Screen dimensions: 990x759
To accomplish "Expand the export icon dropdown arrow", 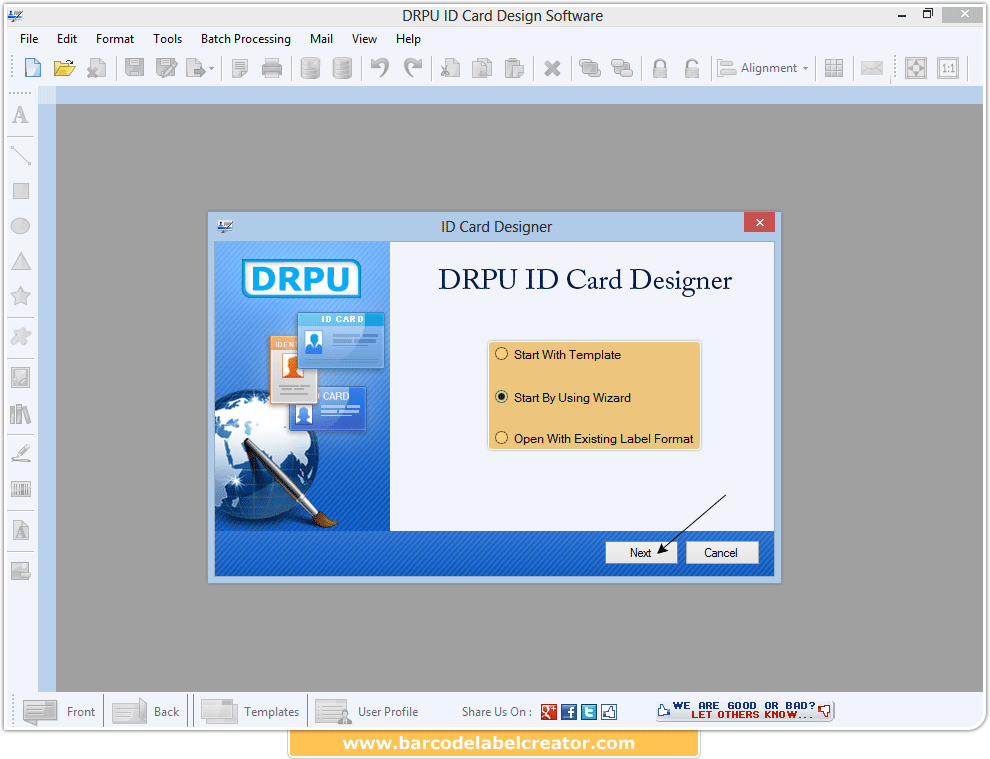I will (x=212, y=68).
